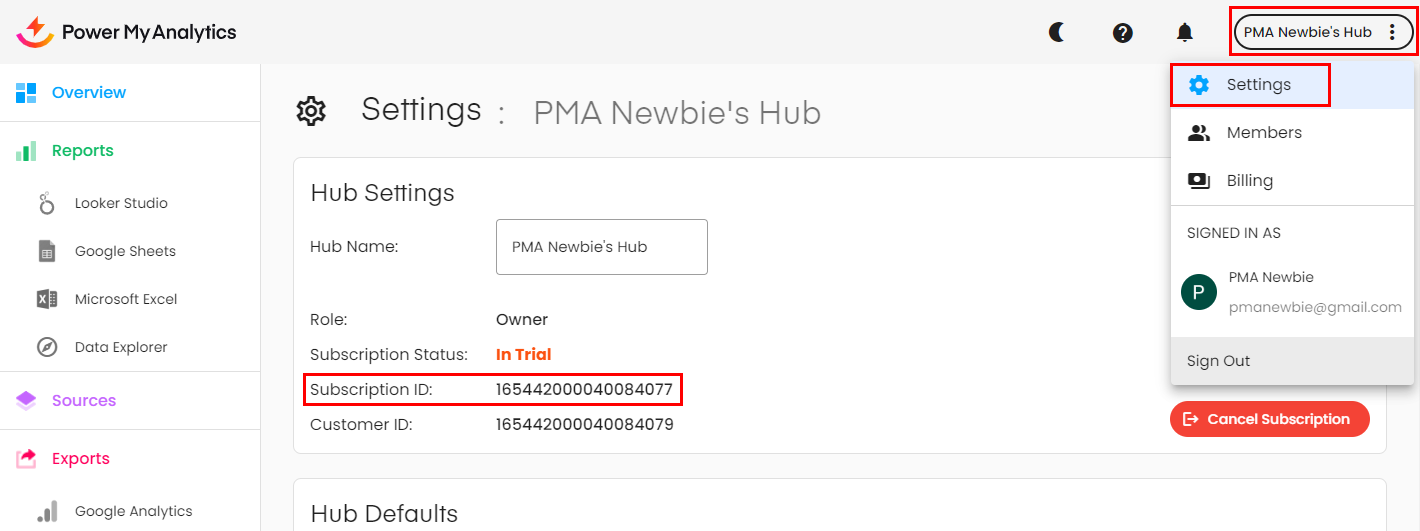Select Google Sheets in the sidebar
Viewport: 1420px width, 531px height.
click(124, 251)
